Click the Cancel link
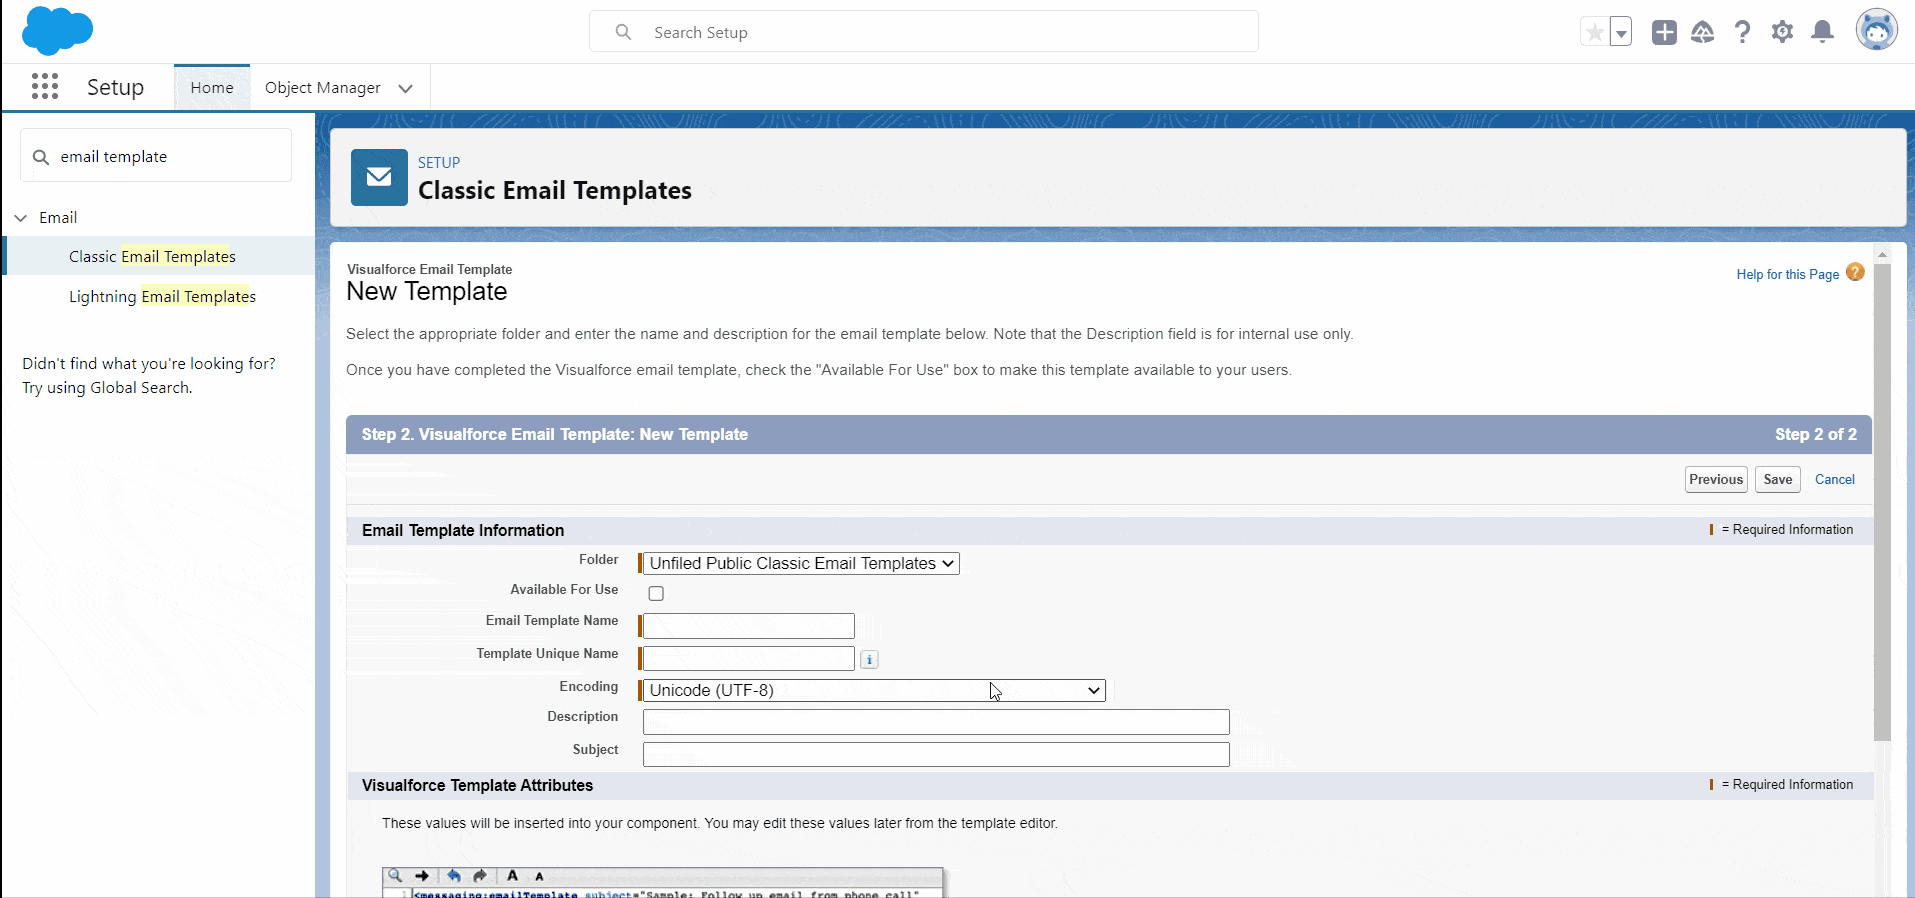1915x898 pixels. point(1835,479)
